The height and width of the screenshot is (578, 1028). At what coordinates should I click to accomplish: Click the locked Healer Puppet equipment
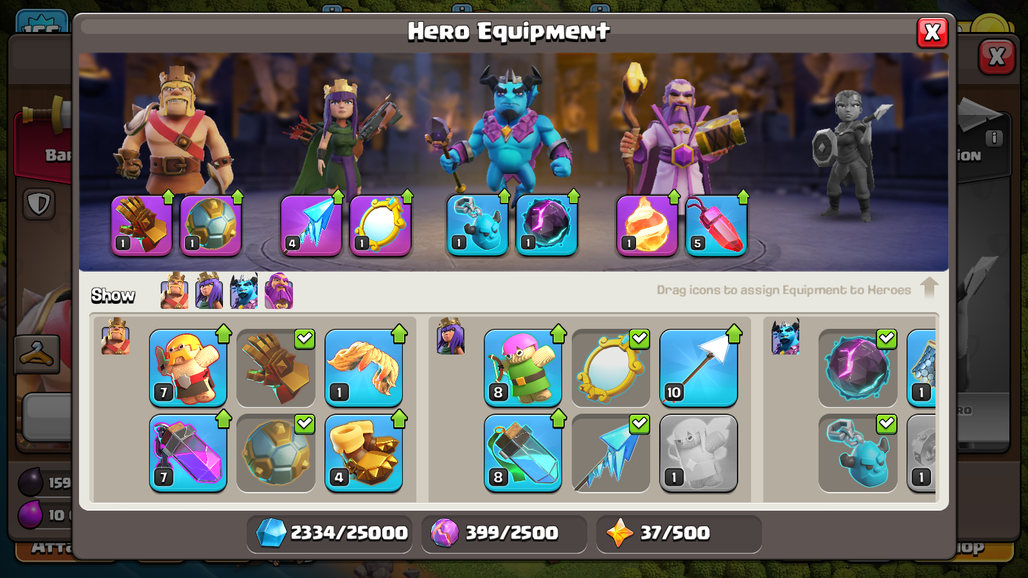coord(699,453)
